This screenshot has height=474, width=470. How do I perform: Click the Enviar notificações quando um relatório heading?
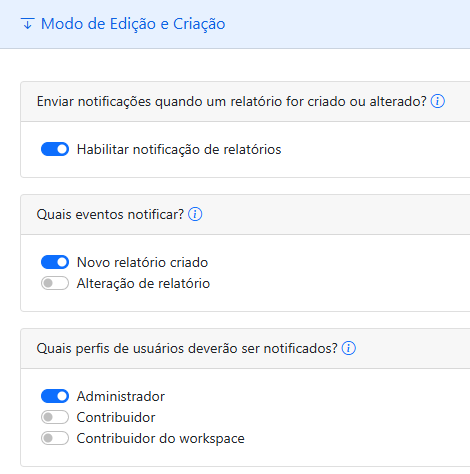coord(232,101)
